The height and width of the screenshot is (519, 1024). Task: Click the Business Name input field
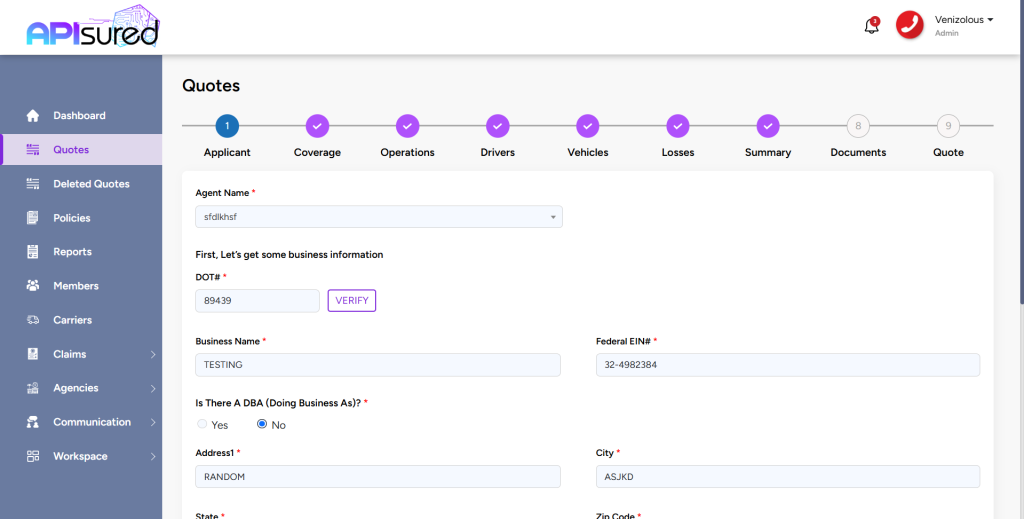click(378, 365)
